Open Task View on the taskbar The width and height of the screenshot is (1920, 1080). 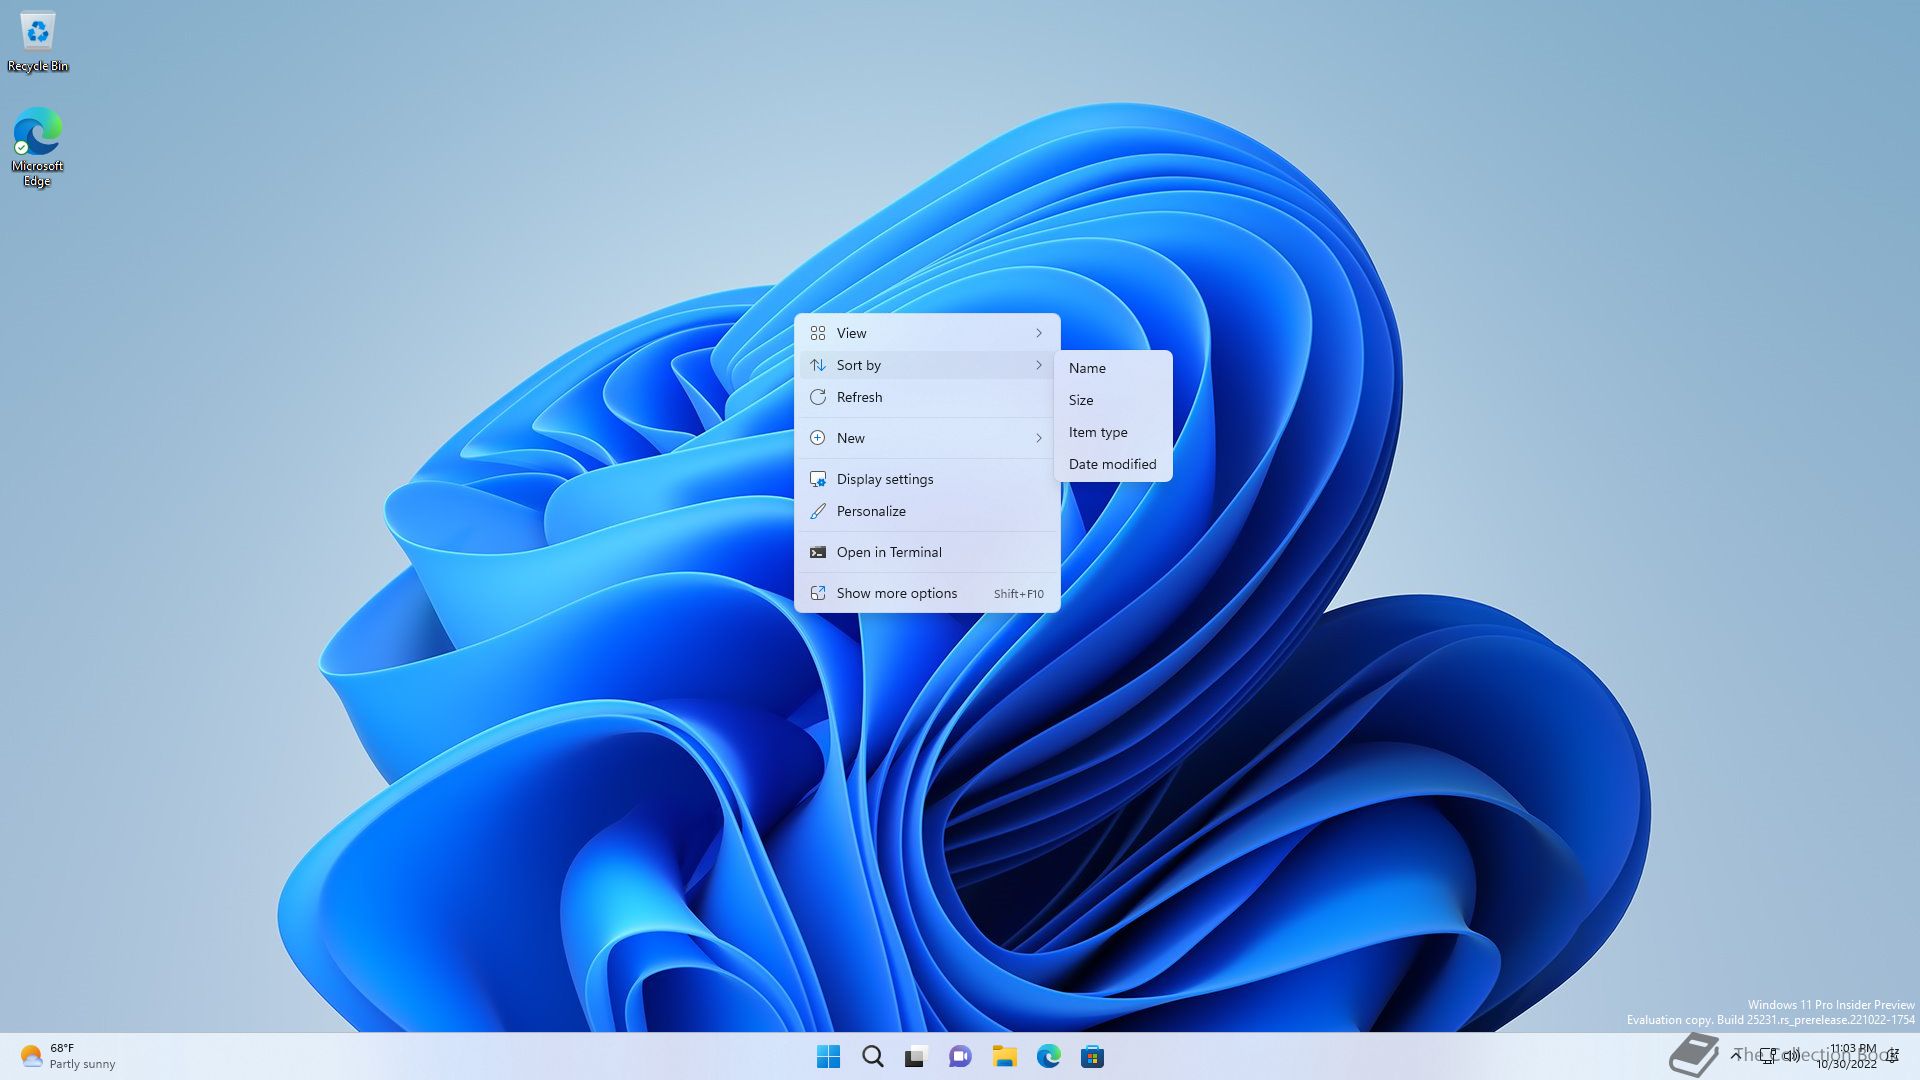coord(916,1056)
